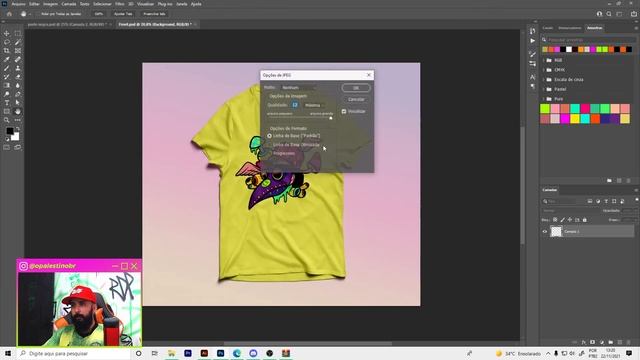Image resolution: width=640 pixels, height=360 pixels.
Task: Select the Pen tool
Action: coord(18,94)
